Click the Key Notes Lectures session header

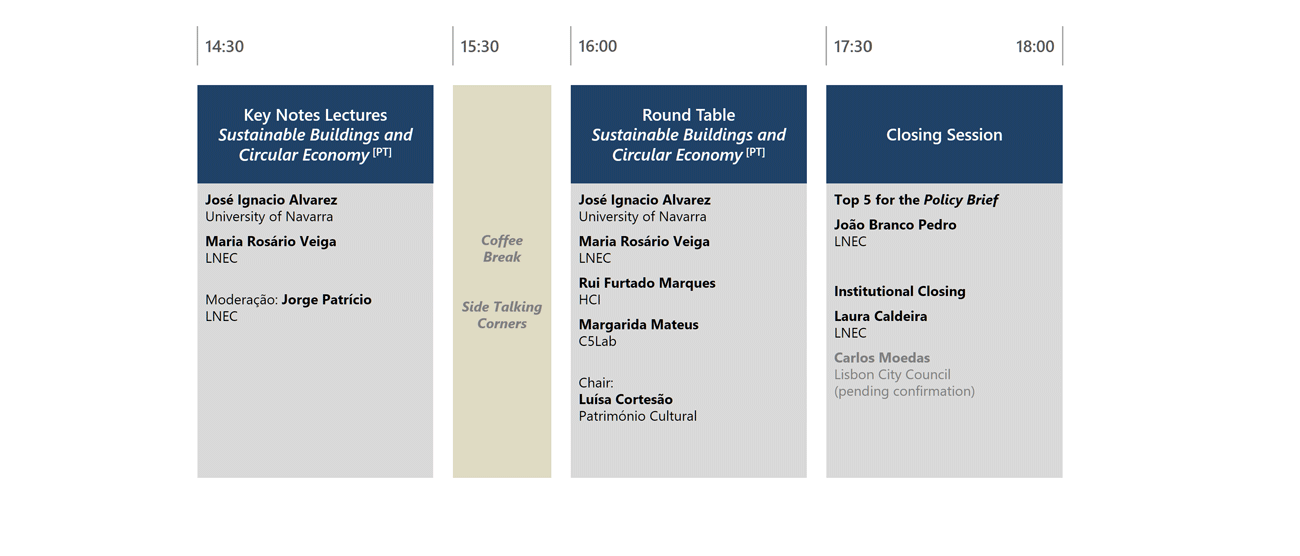315,134
